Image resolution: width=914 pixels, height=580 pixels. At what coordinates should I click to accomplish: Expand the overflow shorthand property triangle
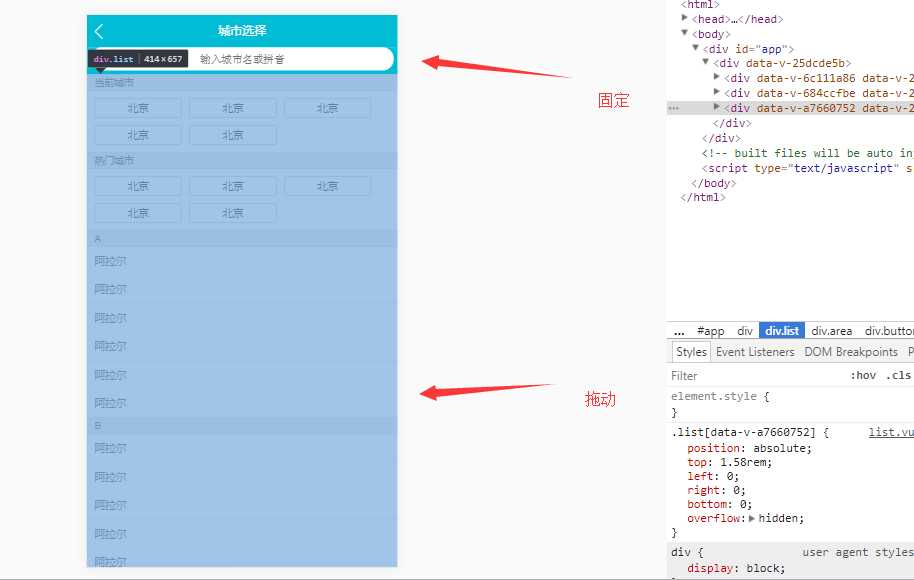pos(752,518)
